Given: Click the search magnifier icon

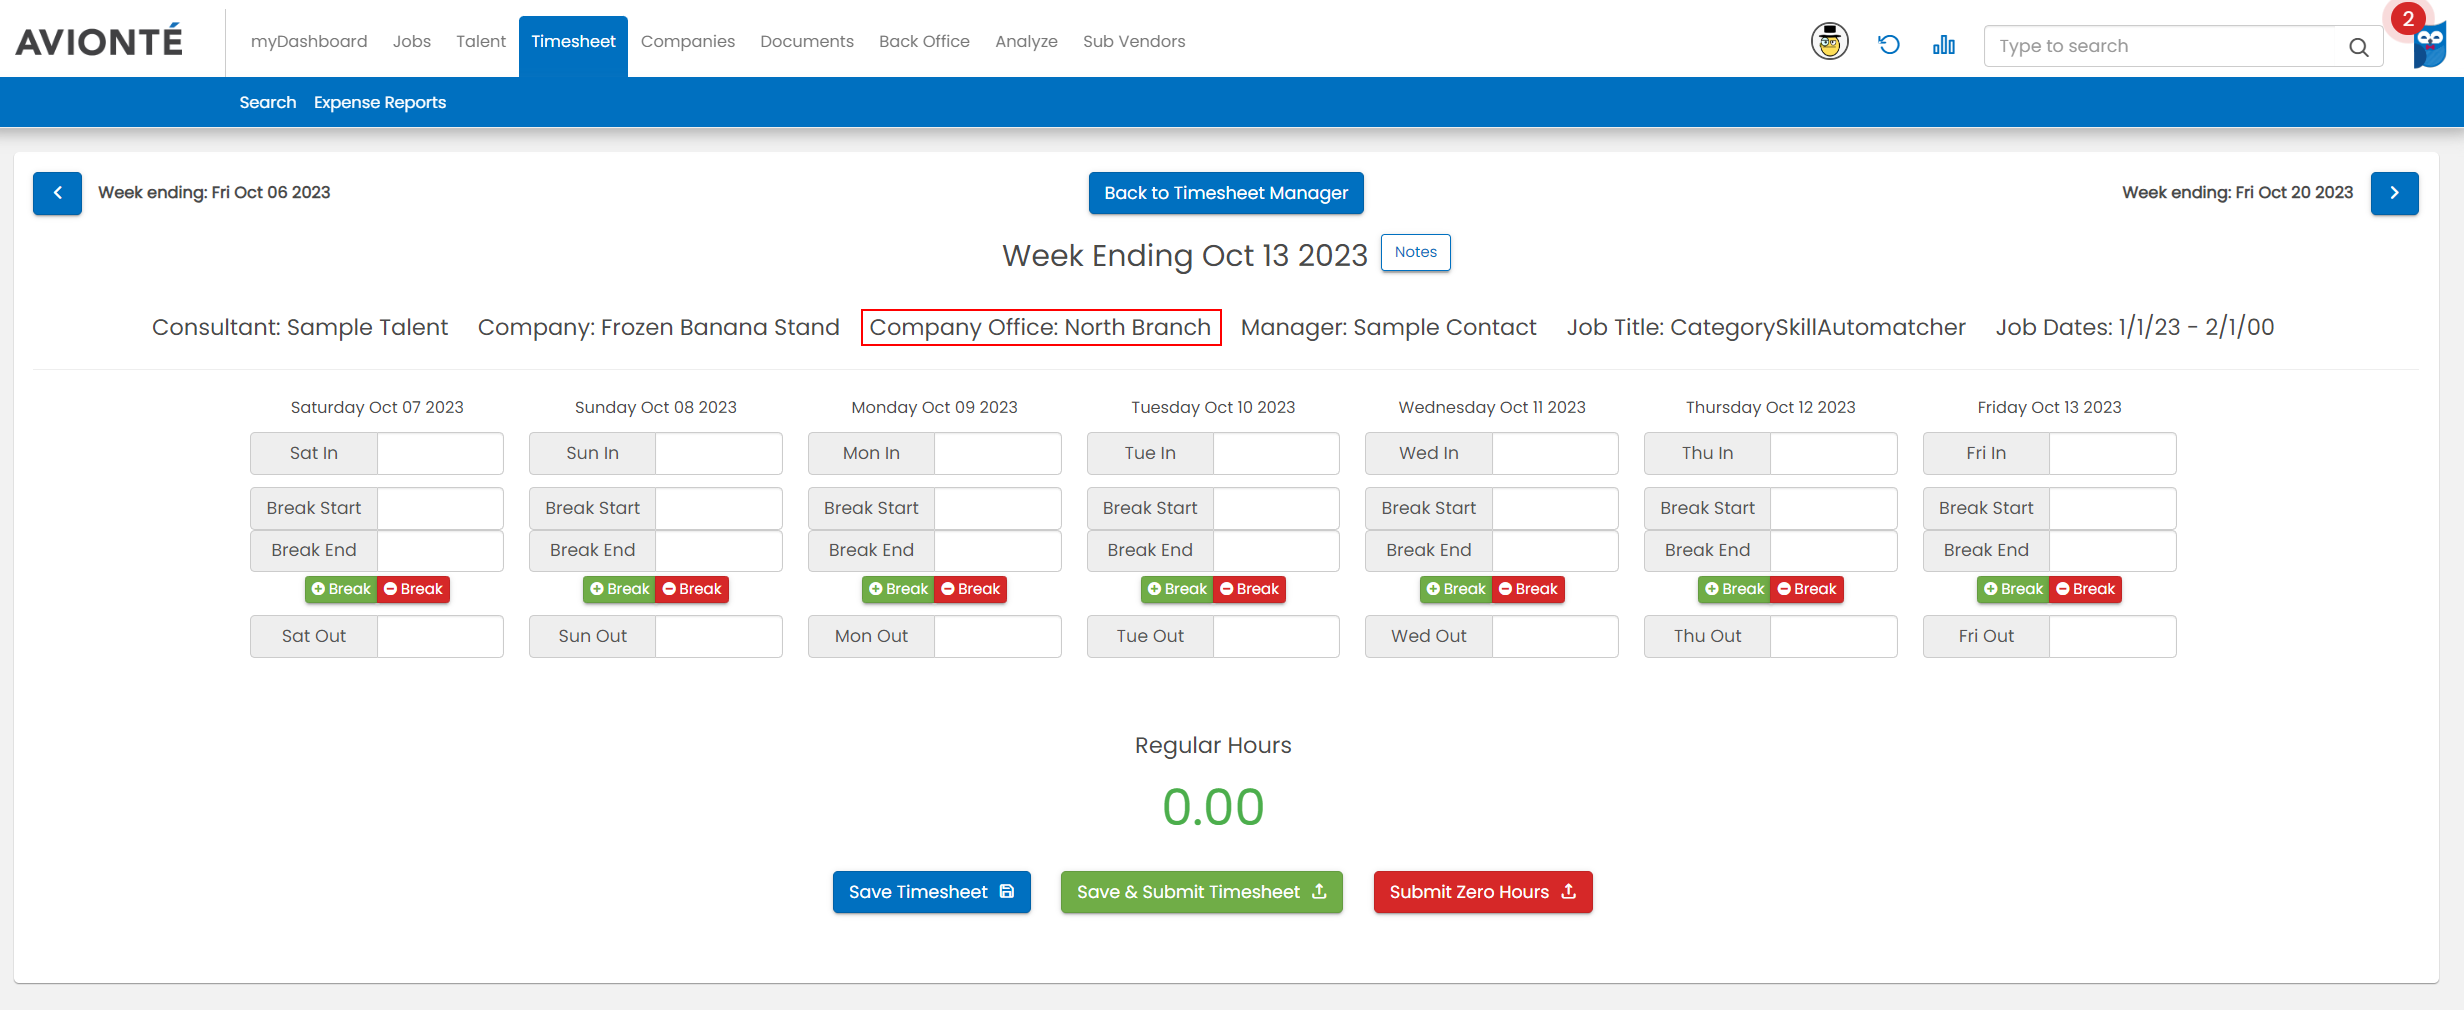Looking at the screenshot, I should click(x=2358, y=46).
